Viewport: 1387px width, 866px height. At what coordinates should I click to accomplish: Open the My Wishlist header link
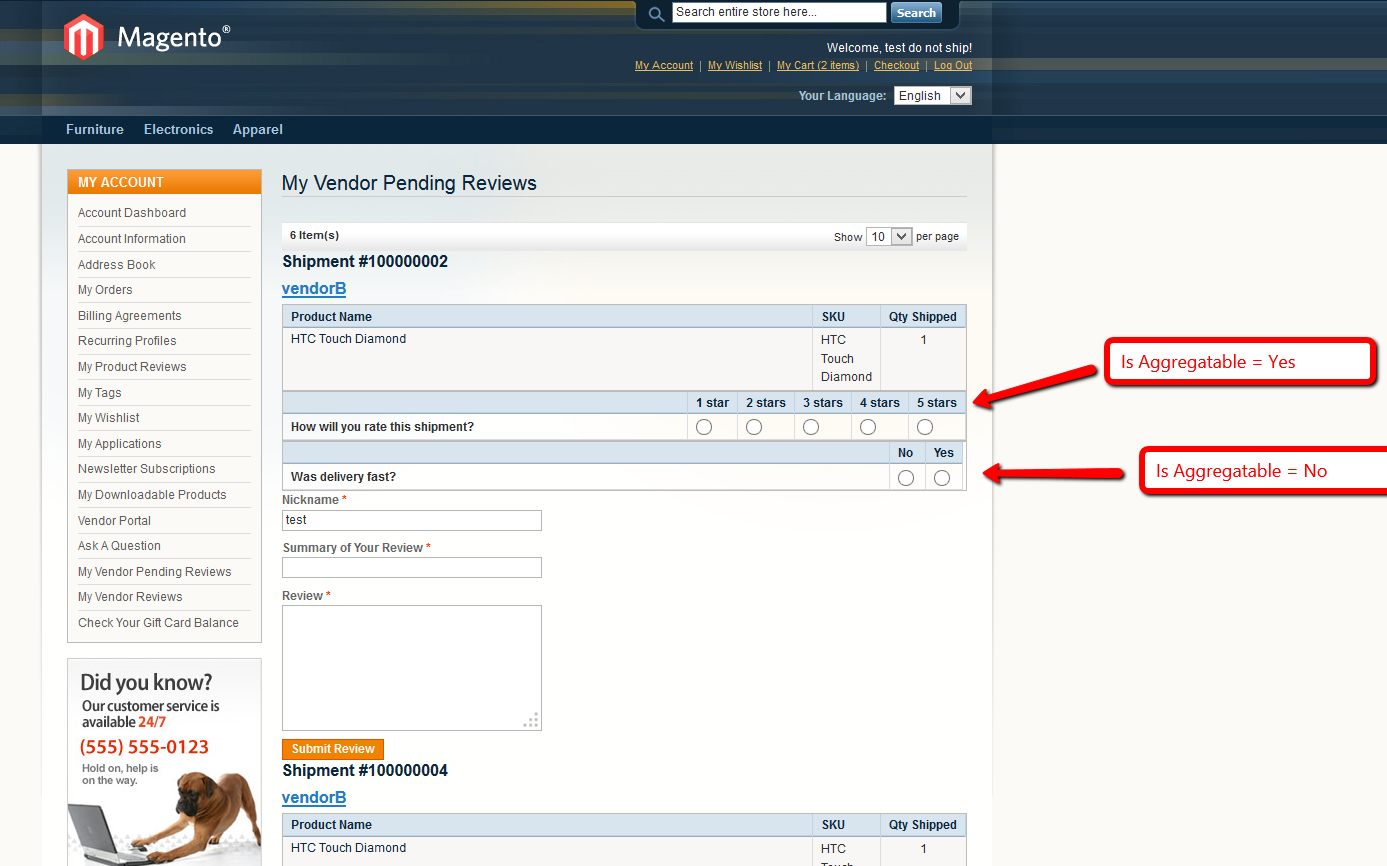[735, 65]
